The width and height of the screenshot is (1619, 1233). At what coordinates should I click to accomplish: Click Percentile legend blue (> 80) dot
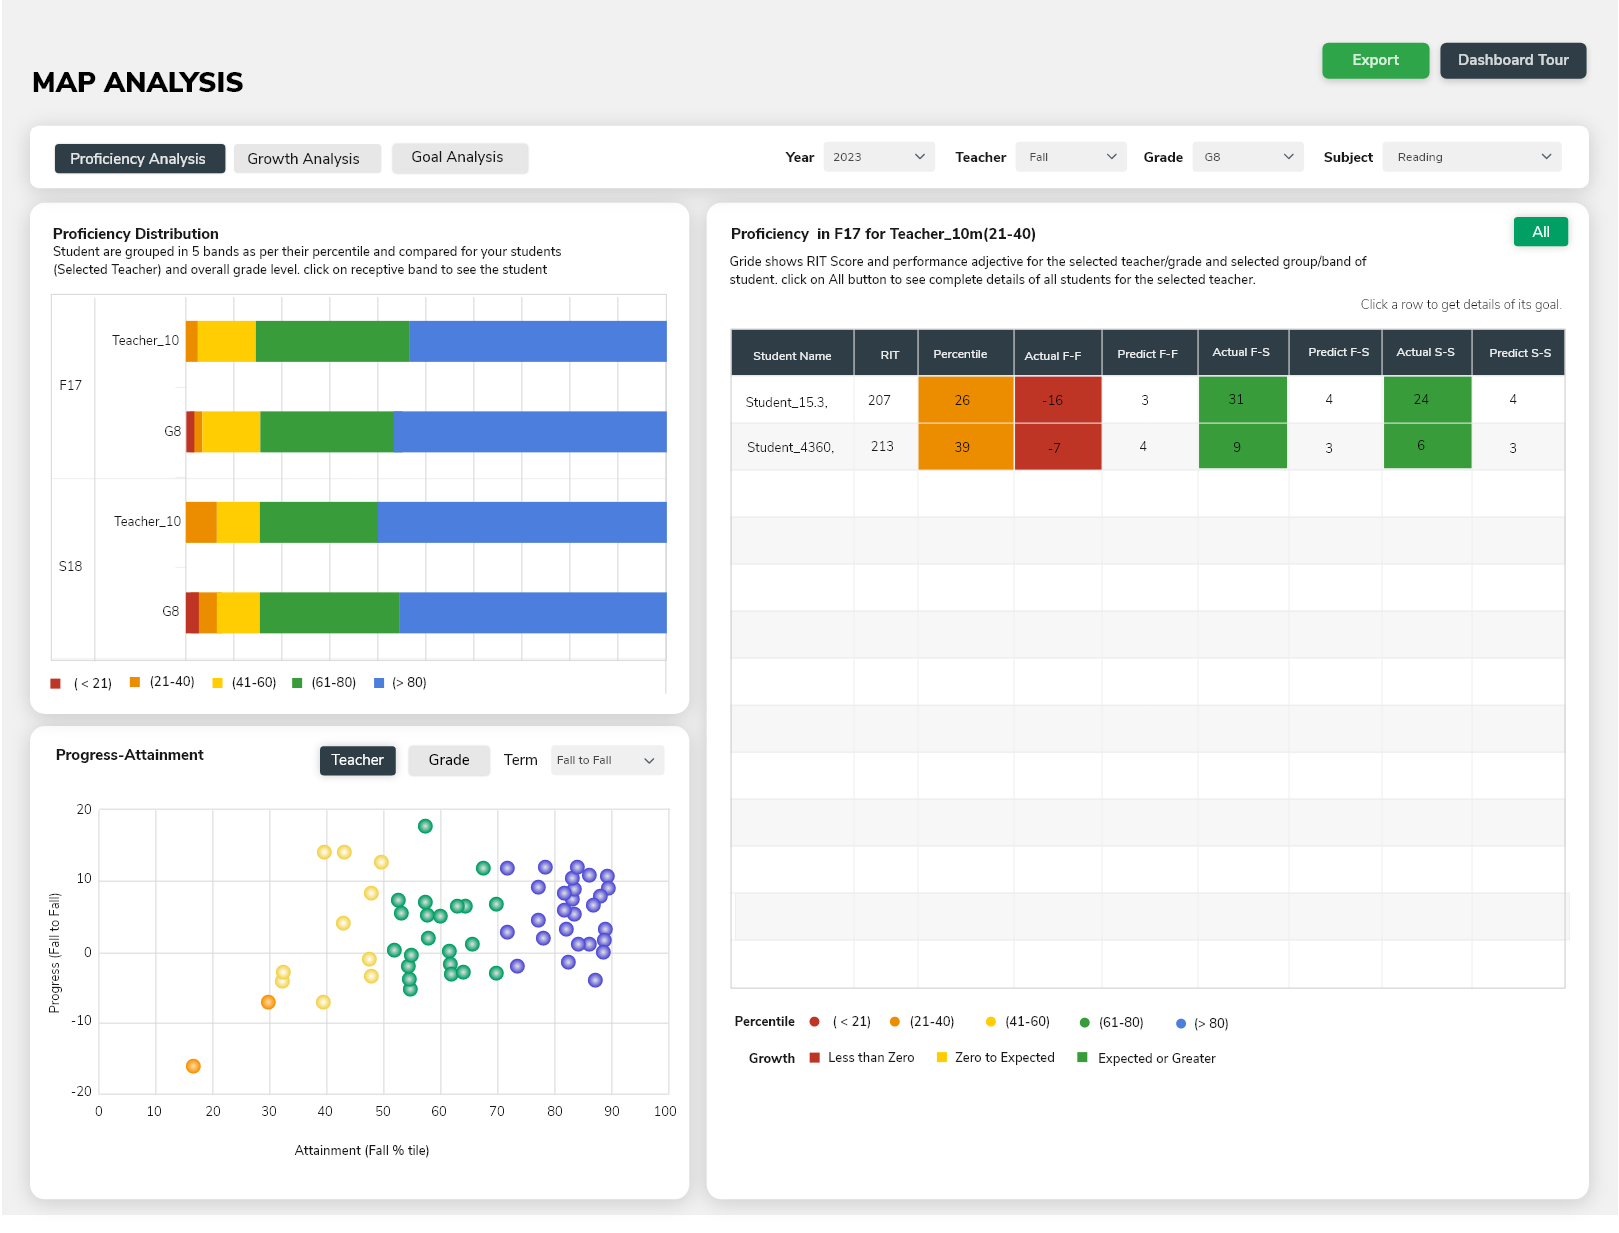coord(1181,1024)
